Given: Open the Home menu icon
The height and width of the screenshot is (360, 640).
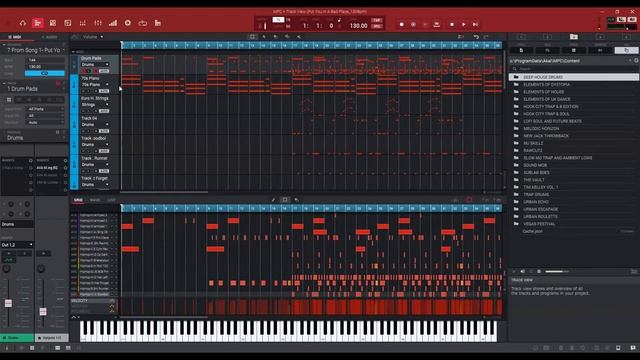Looking at the screenshot, I should (23, 23).
